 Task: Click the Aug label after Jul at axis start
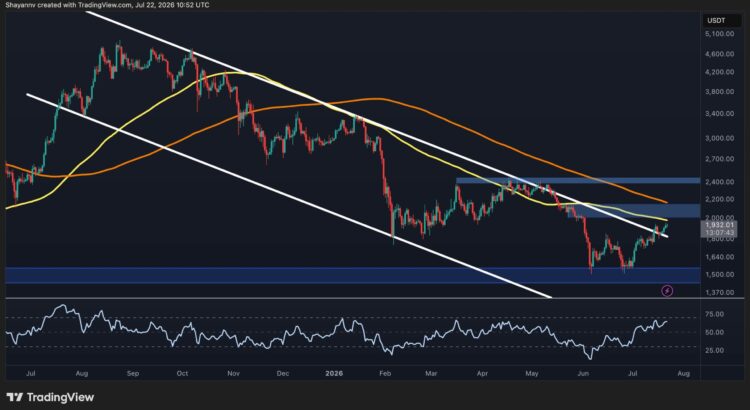81,374
